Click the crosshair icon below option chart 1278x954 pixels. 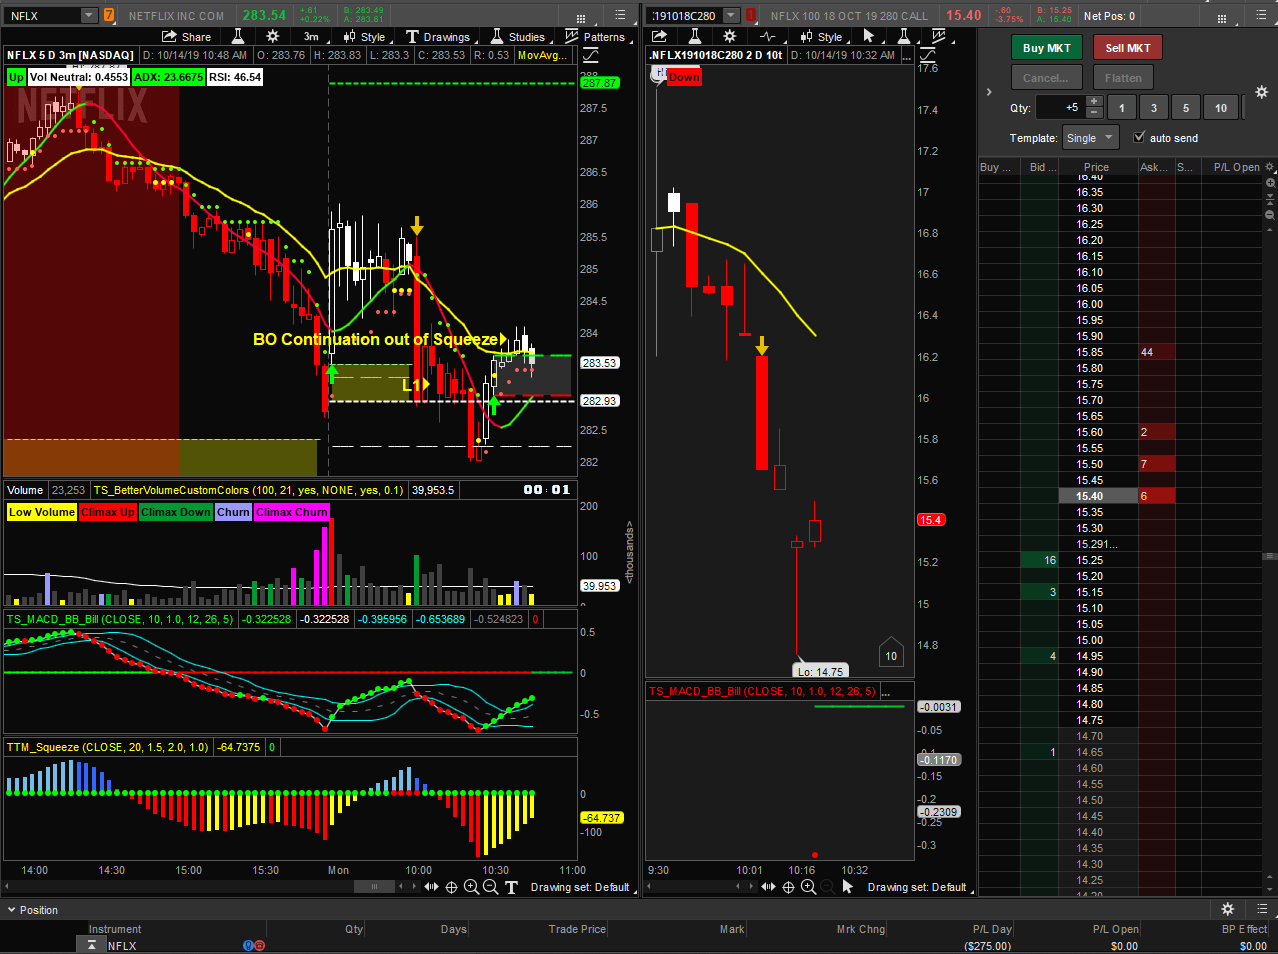(x=788, y=887)
